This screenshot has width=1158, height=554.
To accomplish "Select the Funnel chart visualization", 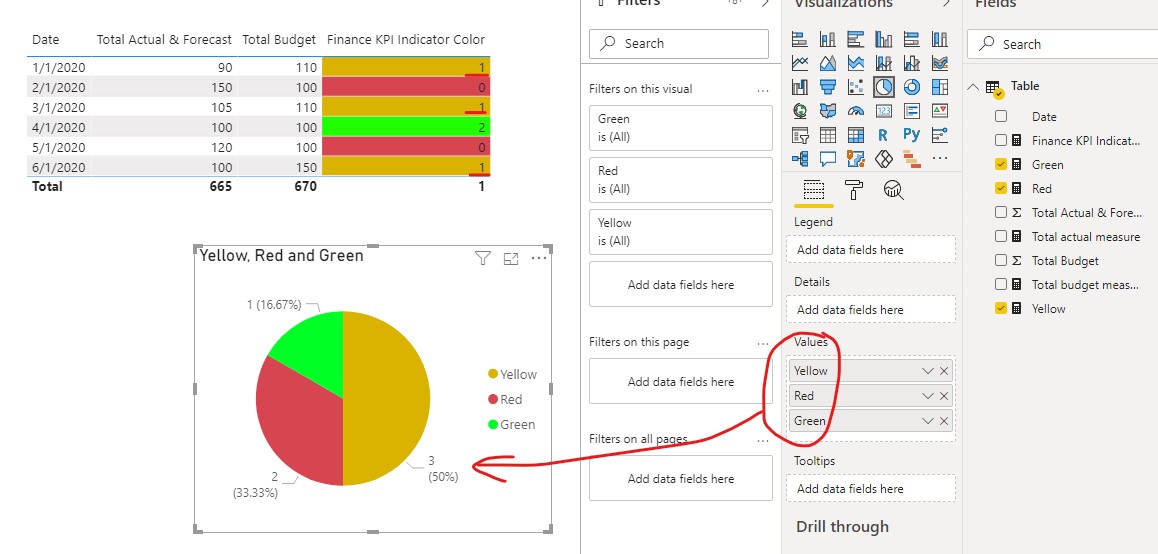I will pos(828,87).
